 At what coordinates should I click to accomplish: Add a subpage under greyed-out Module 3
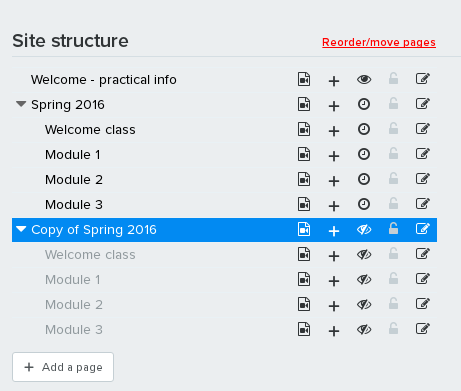[x=334, y=331]
